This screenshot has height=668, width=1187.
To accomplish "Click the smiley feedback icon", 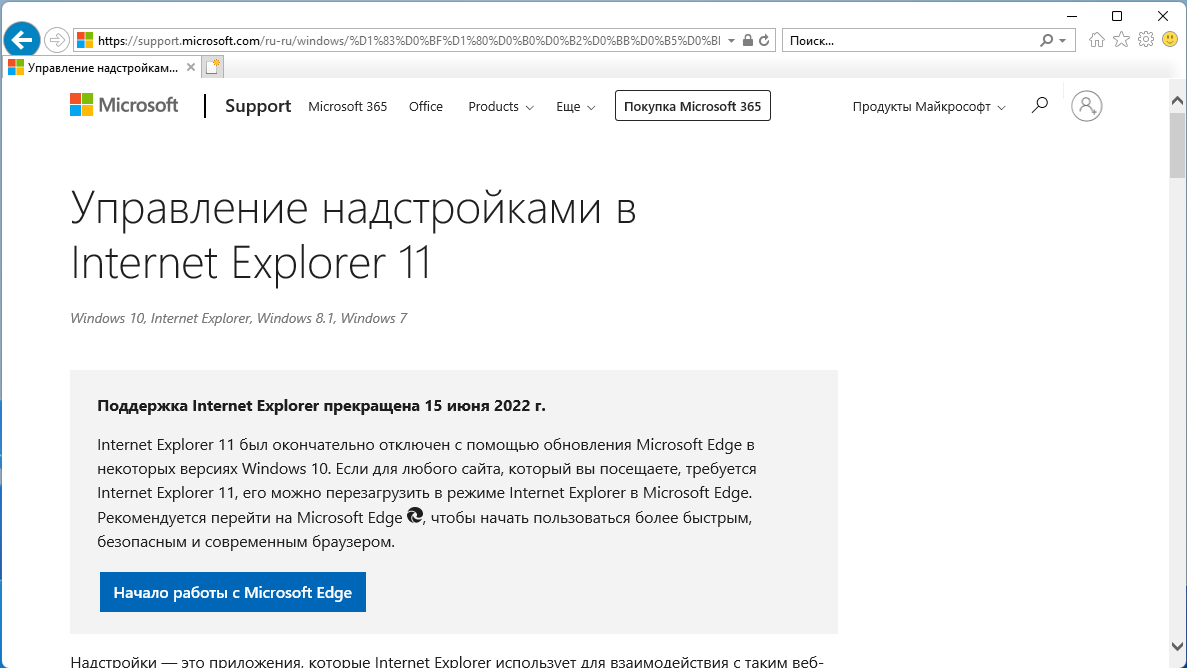I will [x=1170, y=39].
